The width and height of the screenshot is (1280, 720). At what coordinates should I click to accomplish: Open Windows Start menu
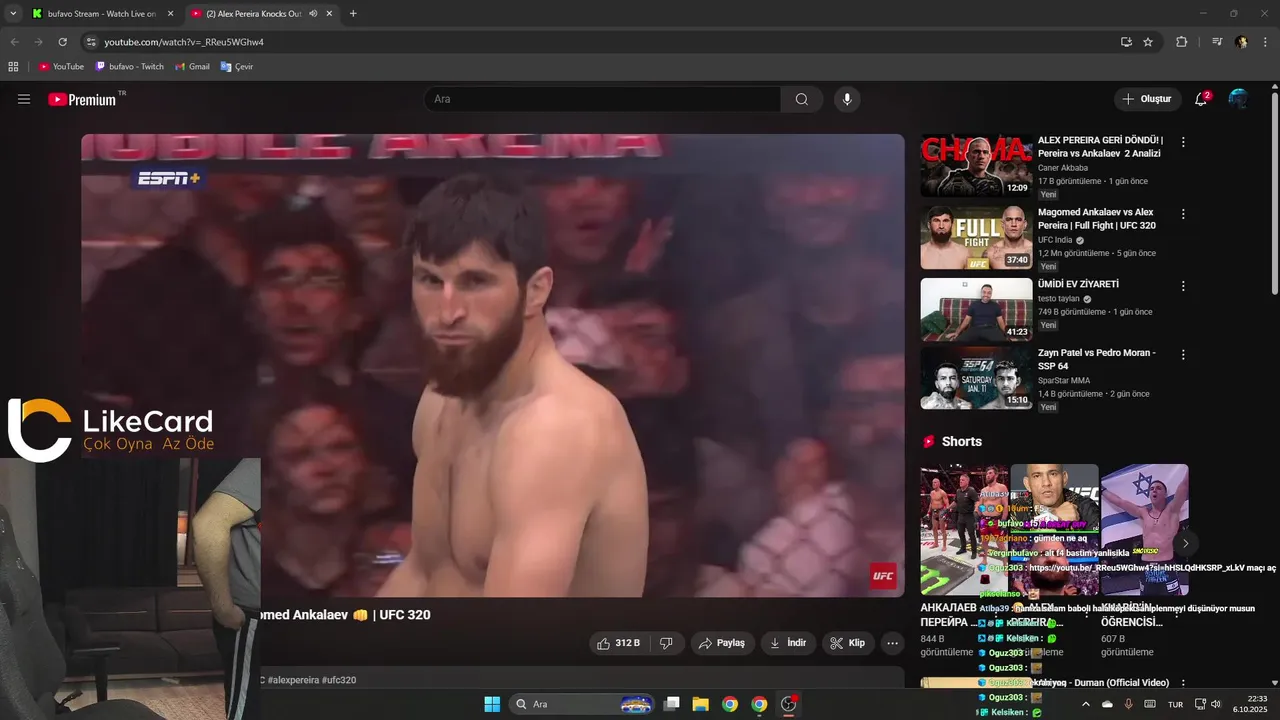492,704
